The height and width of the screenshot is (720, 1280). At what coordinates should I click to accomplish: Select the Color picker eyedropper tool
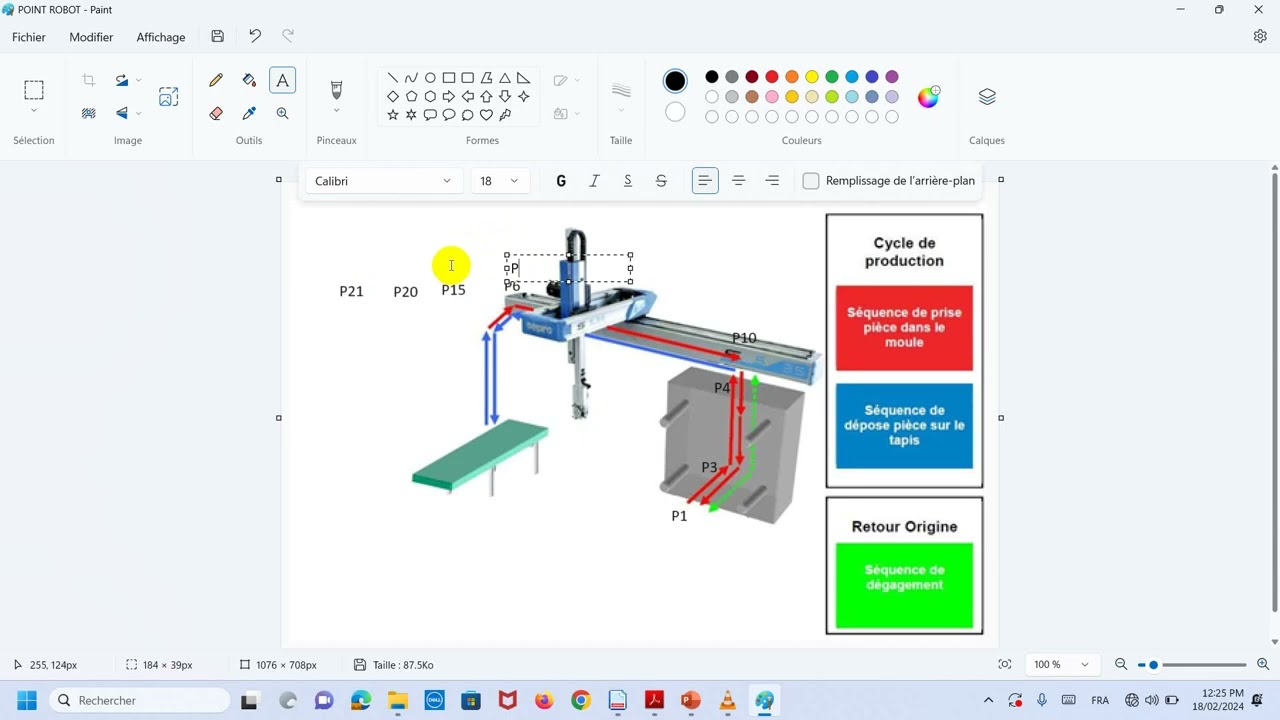tap(249, 113)
